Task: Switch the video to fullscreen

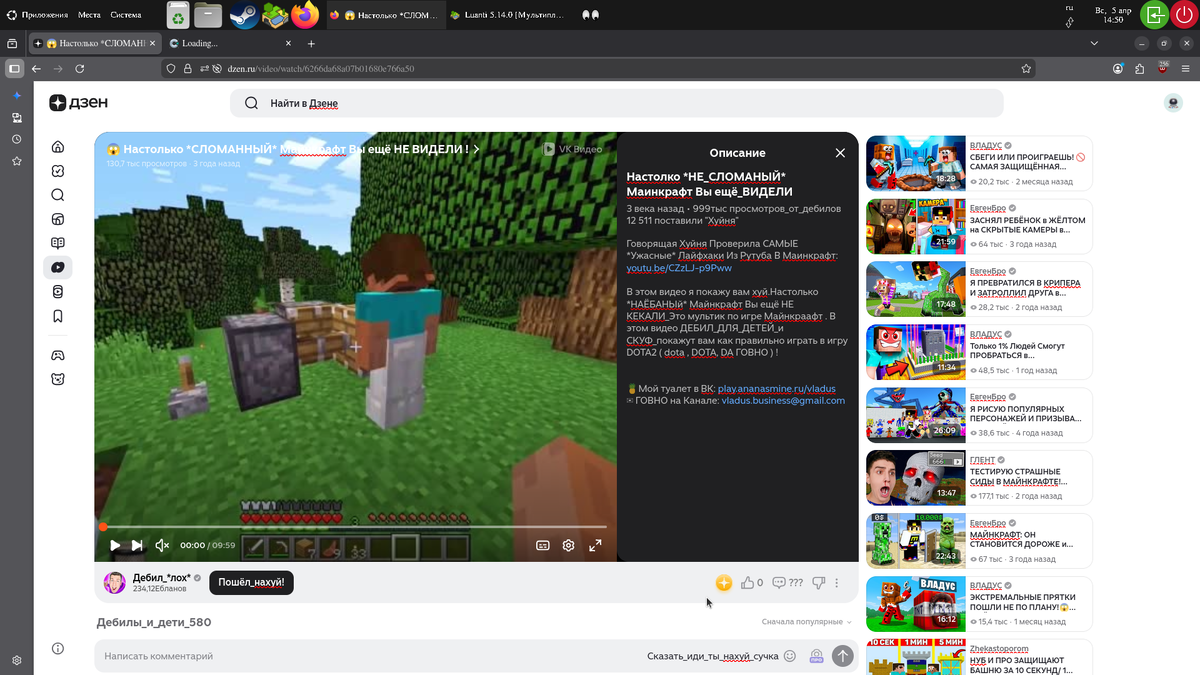Action: 595,545
